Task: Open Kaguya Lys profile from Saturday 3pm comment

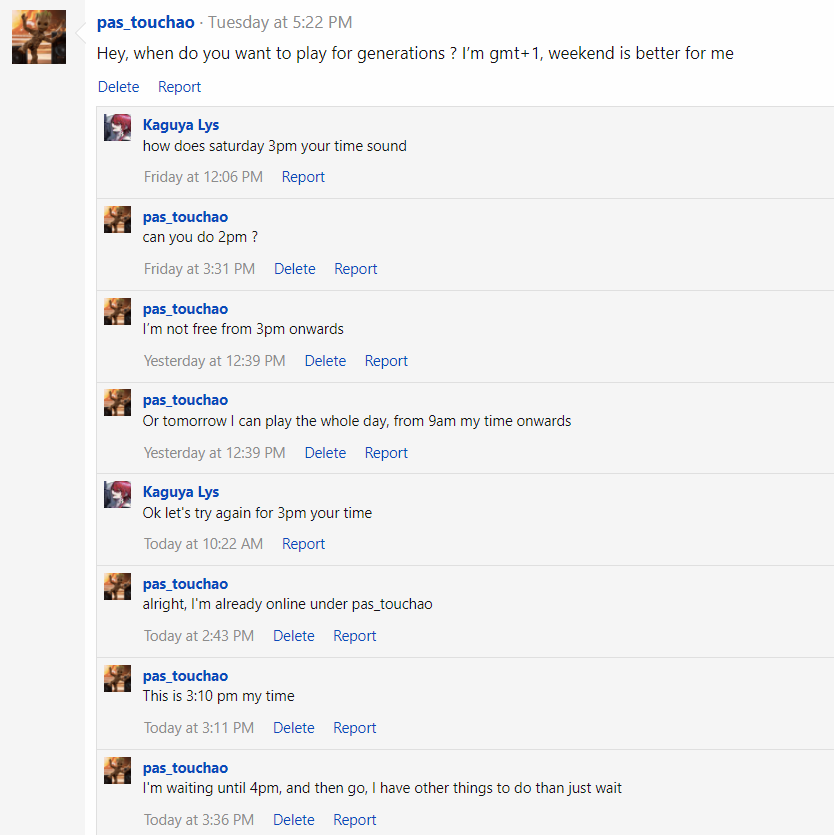Action: [x=181, y=125]
